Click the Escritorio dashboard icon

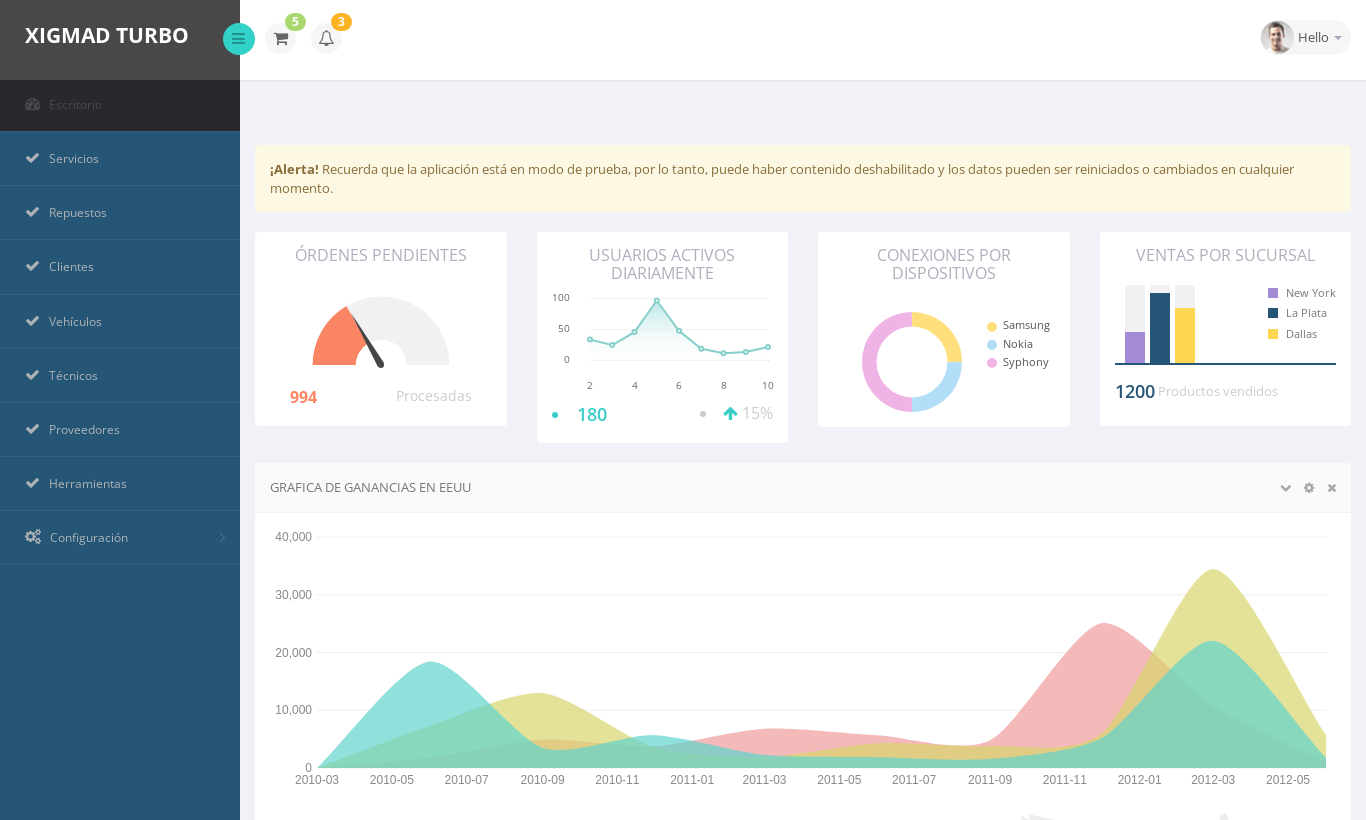pos(32,104)
